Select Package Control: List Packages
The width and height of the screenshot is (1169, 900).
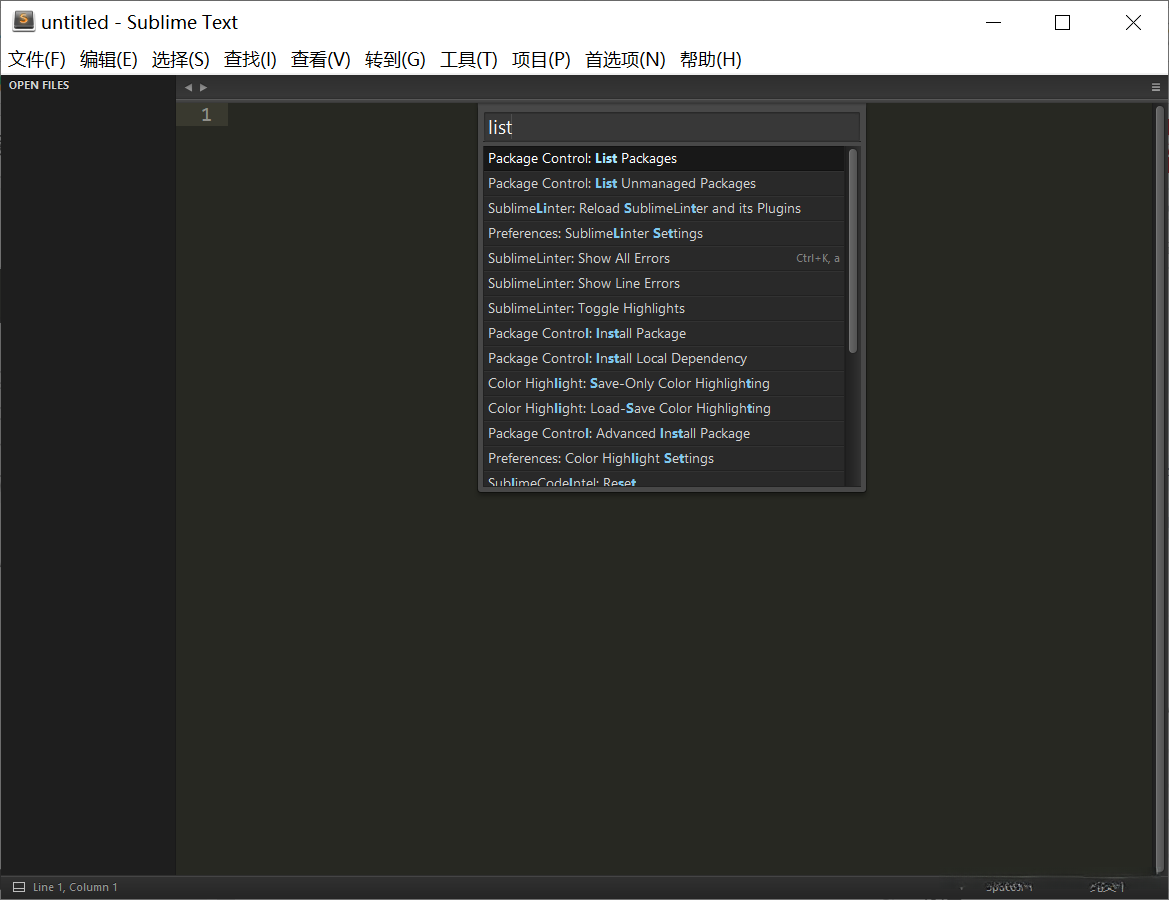pyautogui.click(x=664, y=158)
